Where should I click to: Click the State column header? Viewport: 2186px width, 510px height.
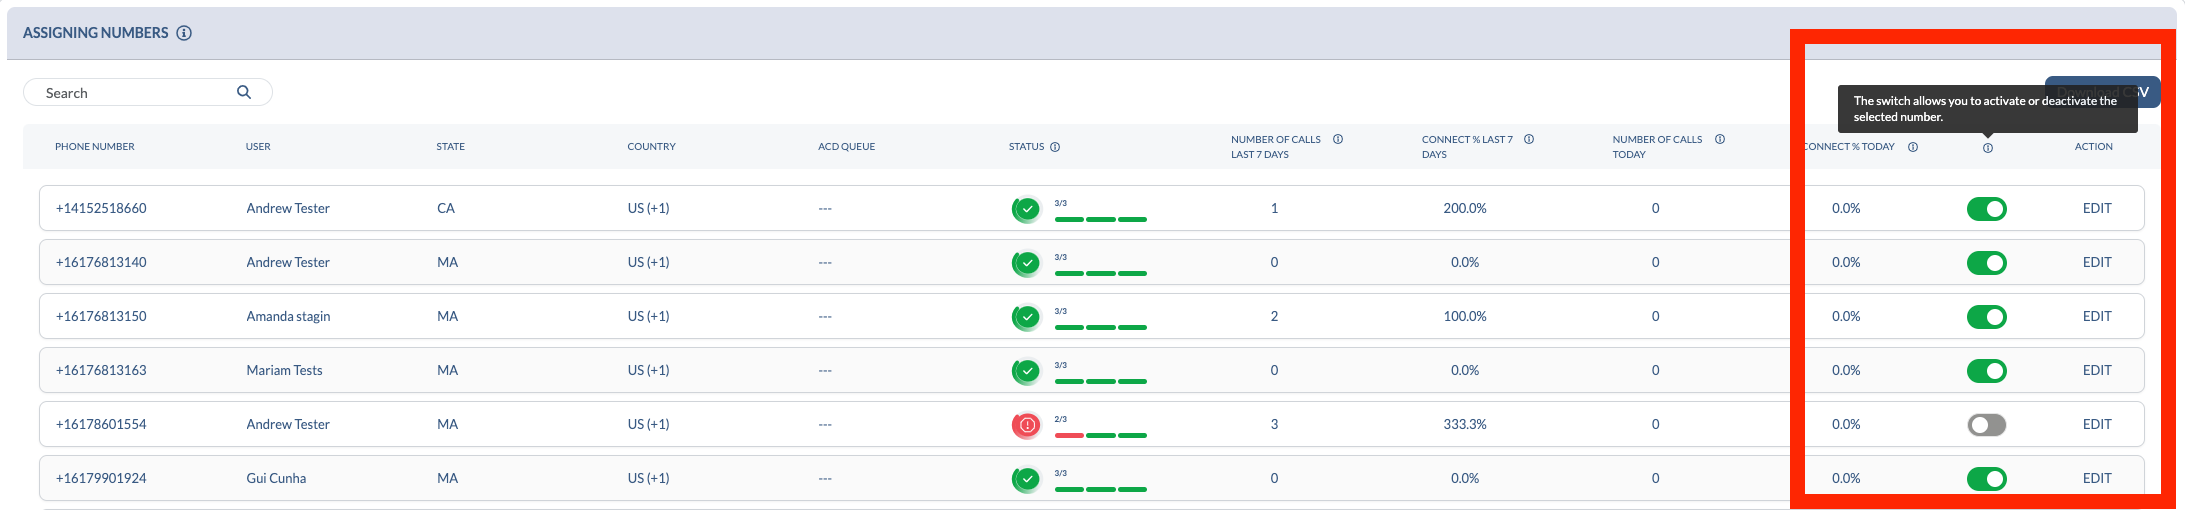450,147
